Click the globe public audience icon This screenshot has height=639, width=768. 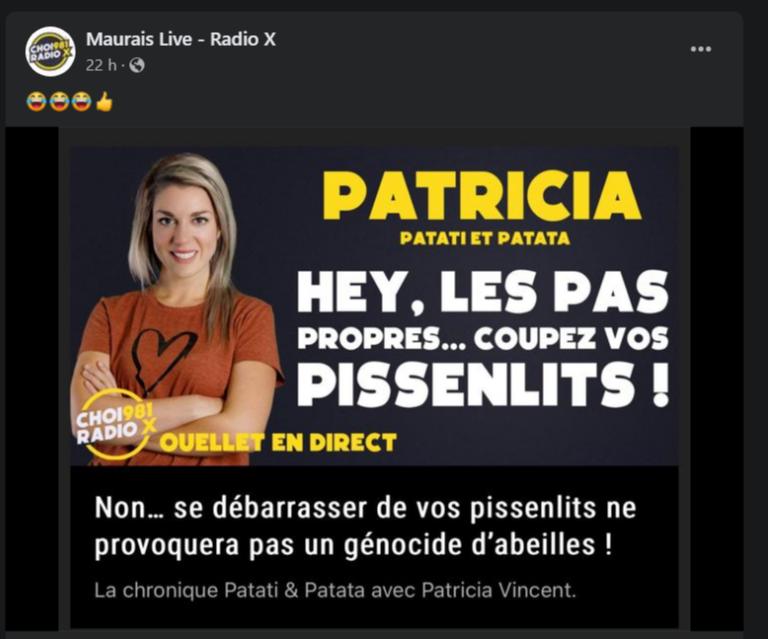click(x=137, y=65)
